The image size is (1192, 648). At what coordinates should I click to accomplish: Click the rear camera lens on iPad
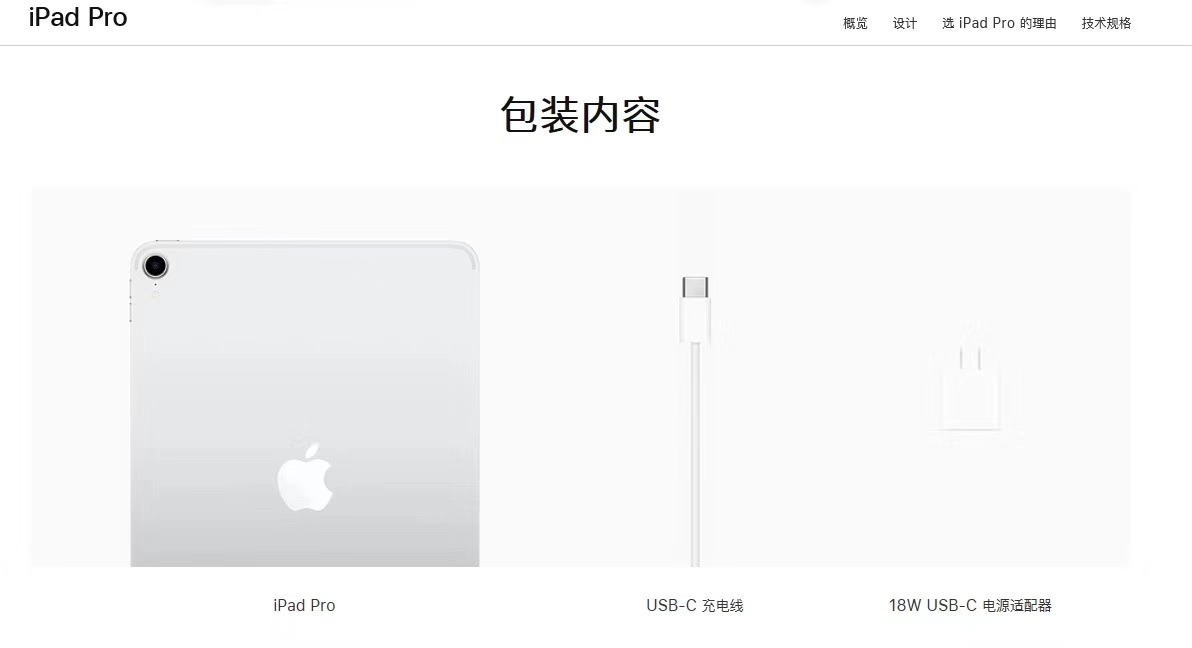click(155, 266)
